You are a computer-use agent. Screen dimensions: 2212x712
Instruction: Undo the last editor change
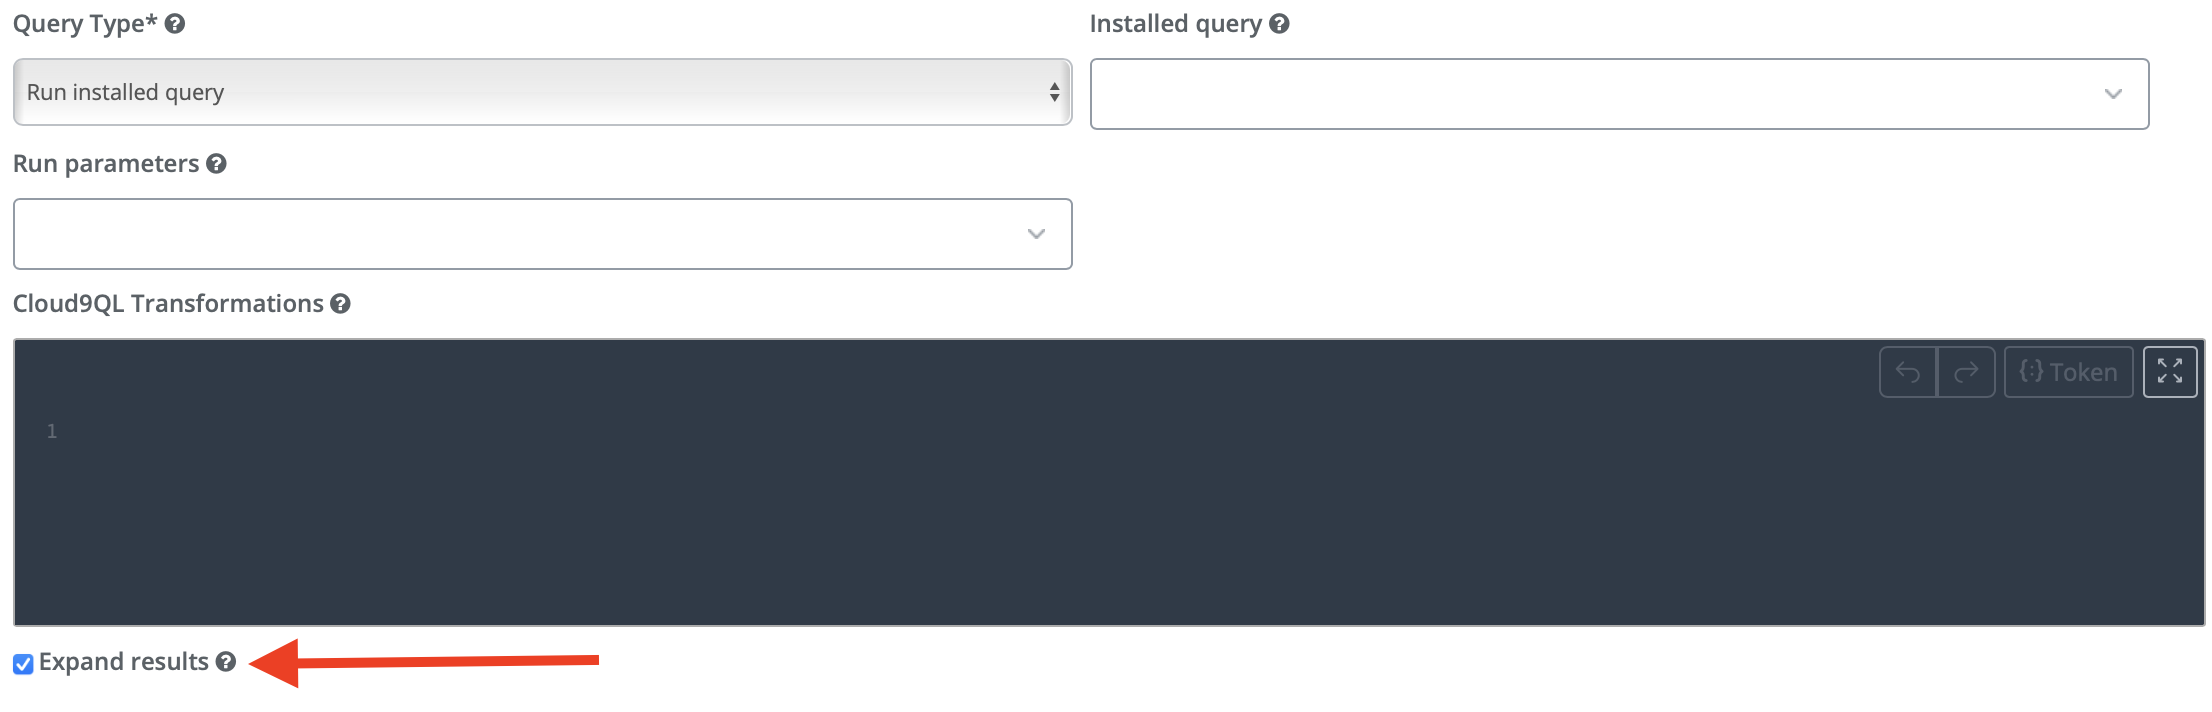(x=1908, y=373)
